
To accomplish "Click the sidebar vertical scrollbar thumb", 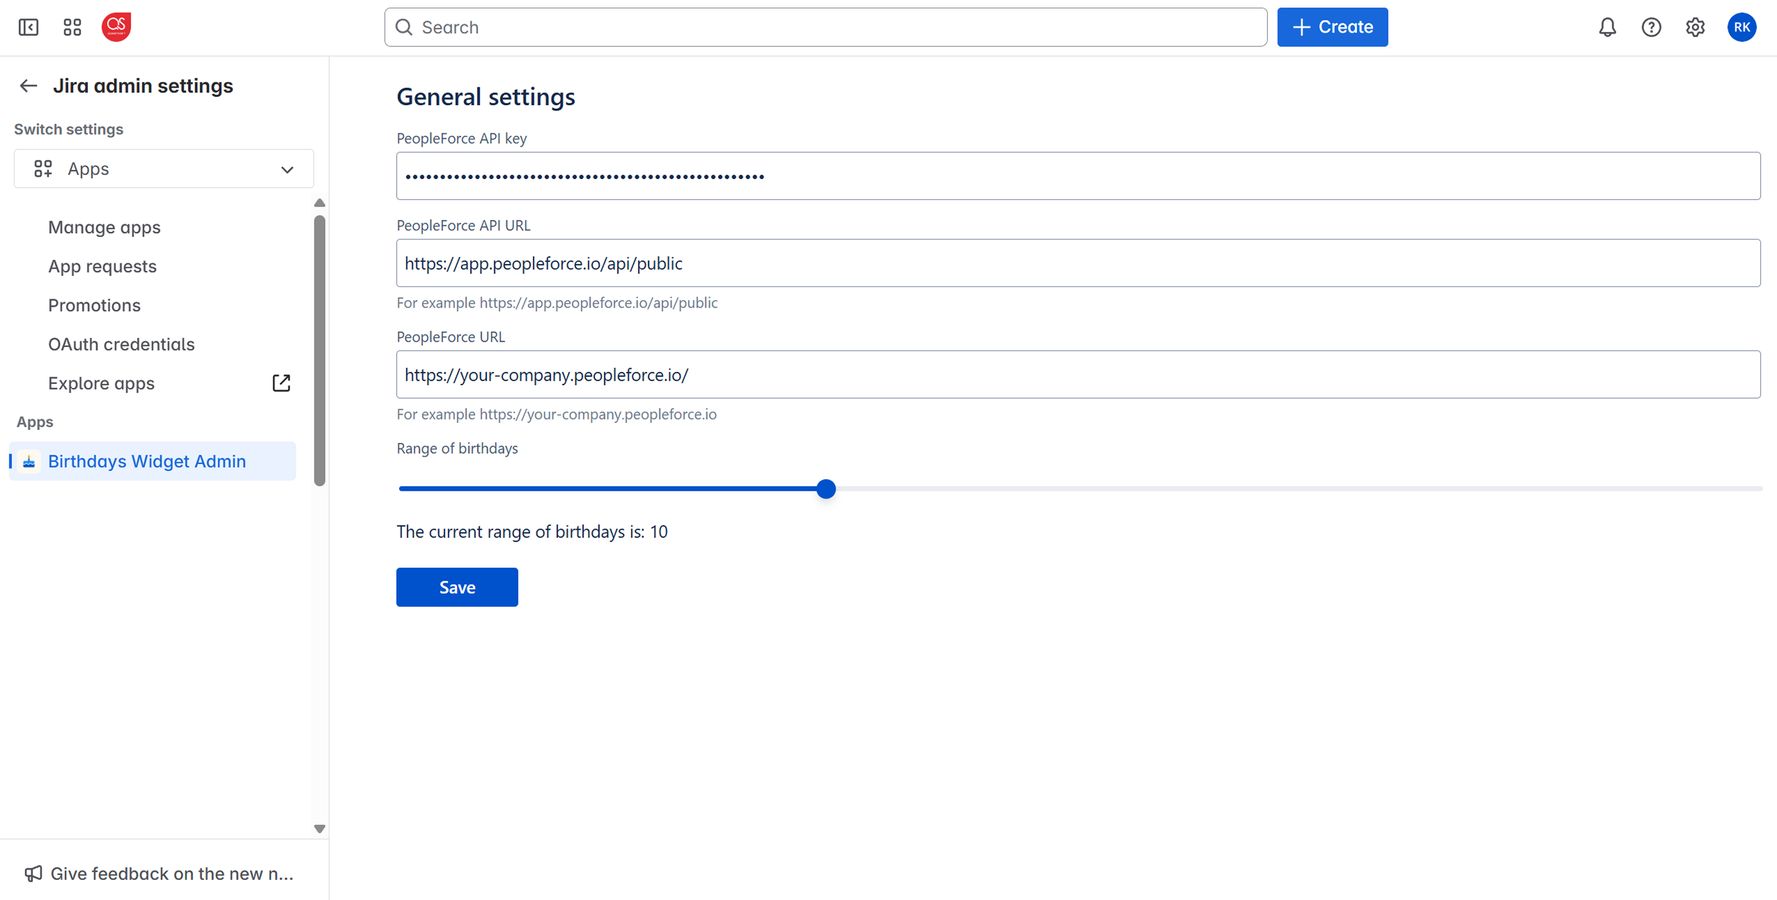I will (320, 350).
